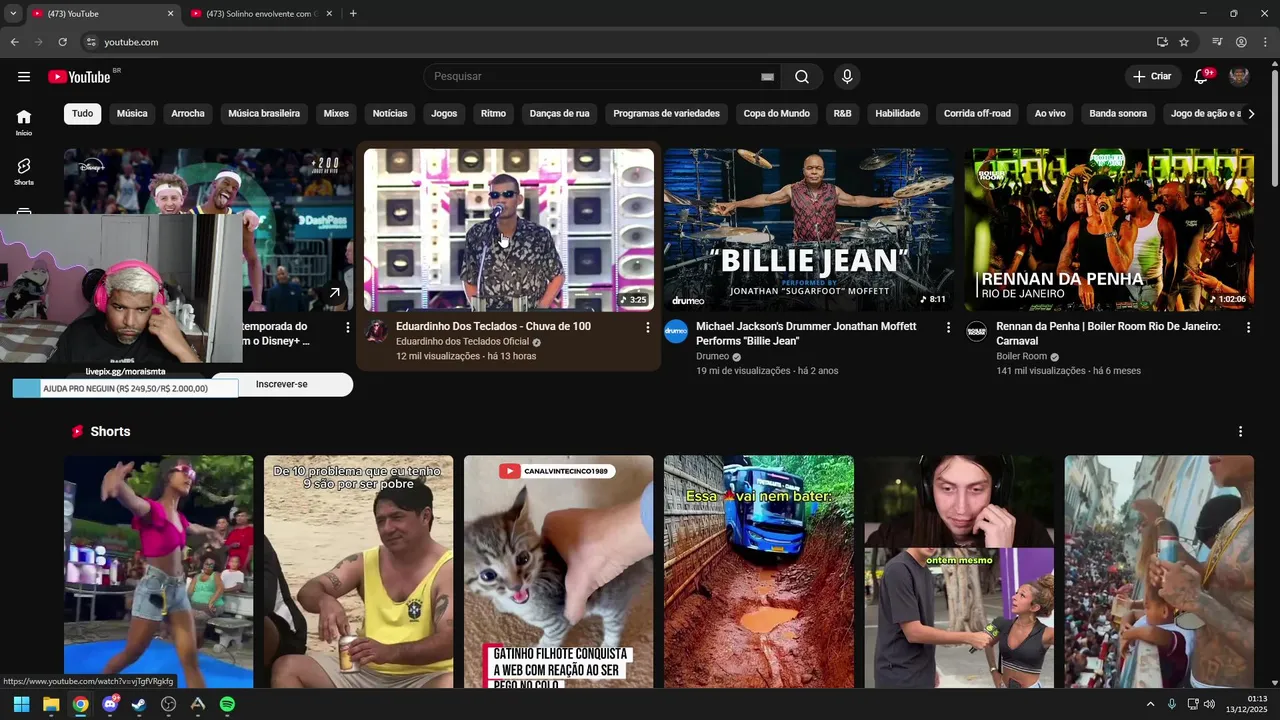Viewport: 1280px width, 720px height.
Task: Show more filter chips with right arrow
Action: click(x=1251, y=114)
